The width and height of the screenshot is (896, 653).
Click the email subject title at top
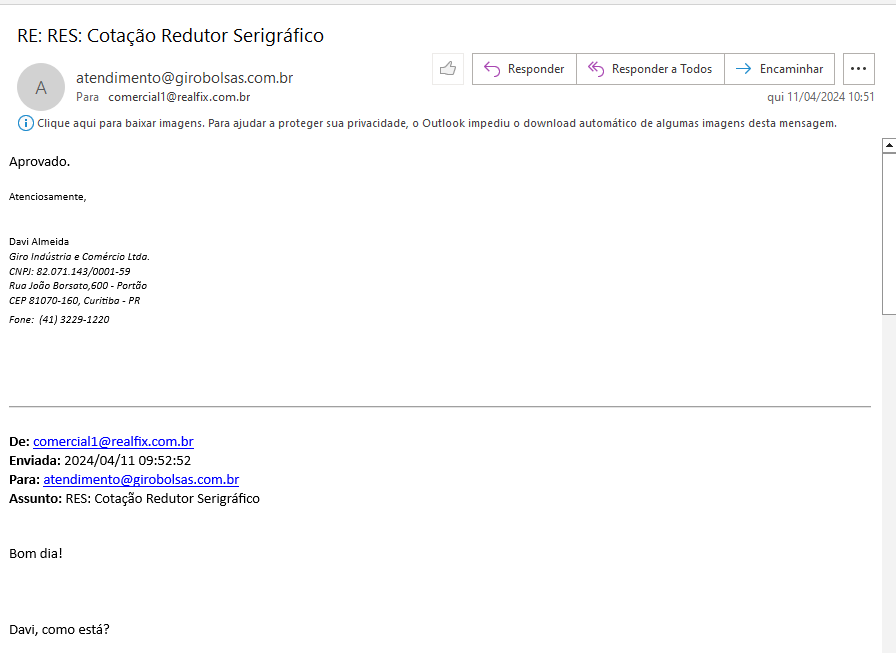click(x=170, y=36)
